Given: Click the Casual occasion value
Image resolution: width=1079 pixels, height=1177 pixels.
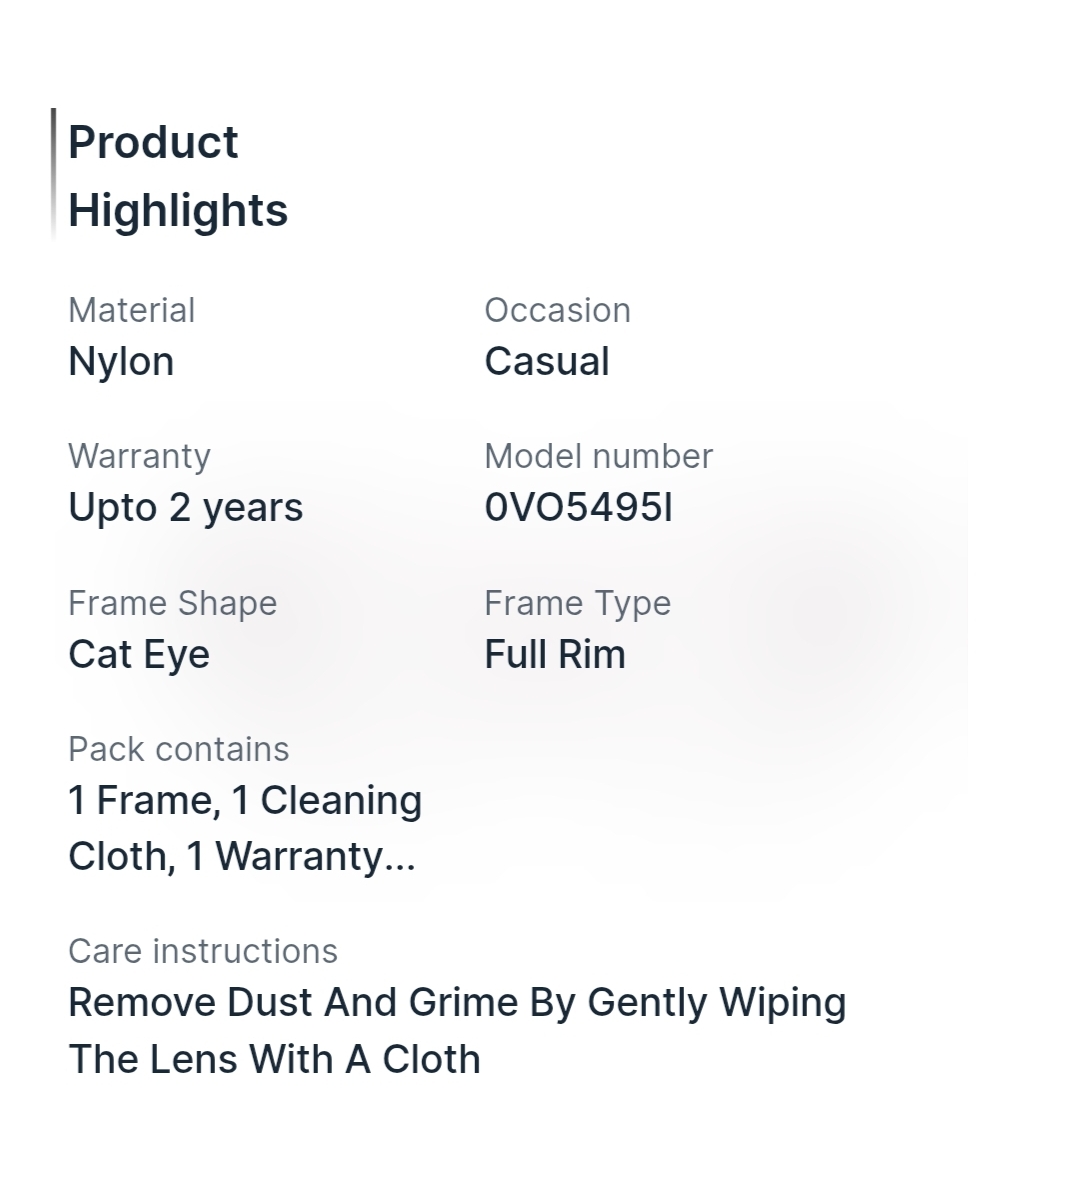Looking at the screenshot, I should pos(547,361).
